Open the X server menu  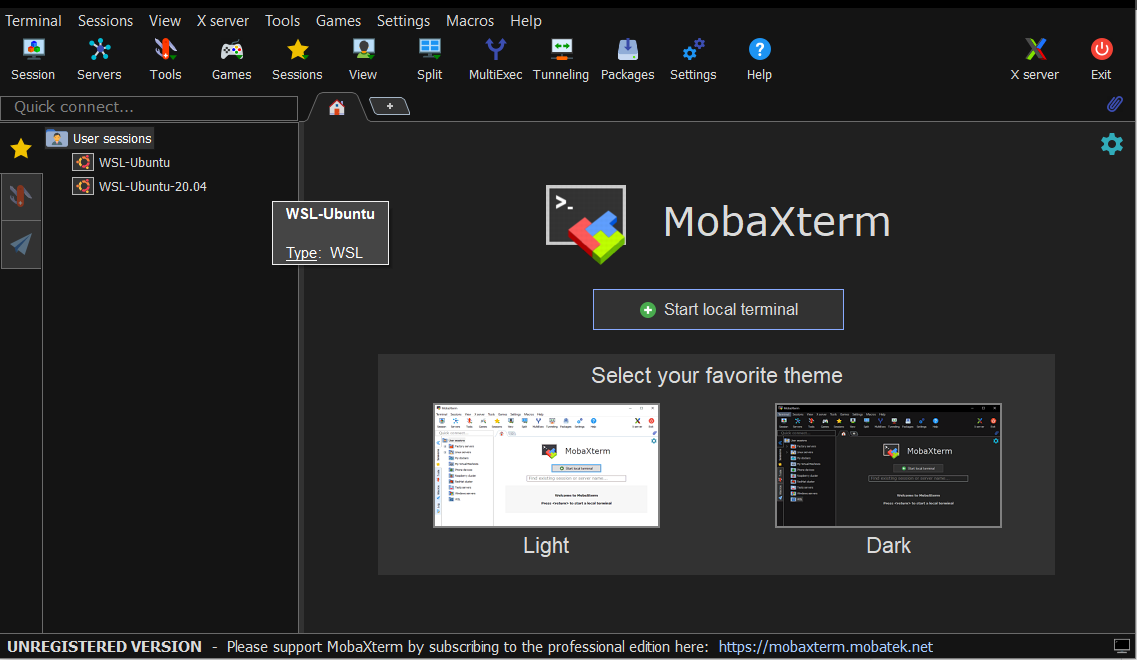click(x=223, y=21)
